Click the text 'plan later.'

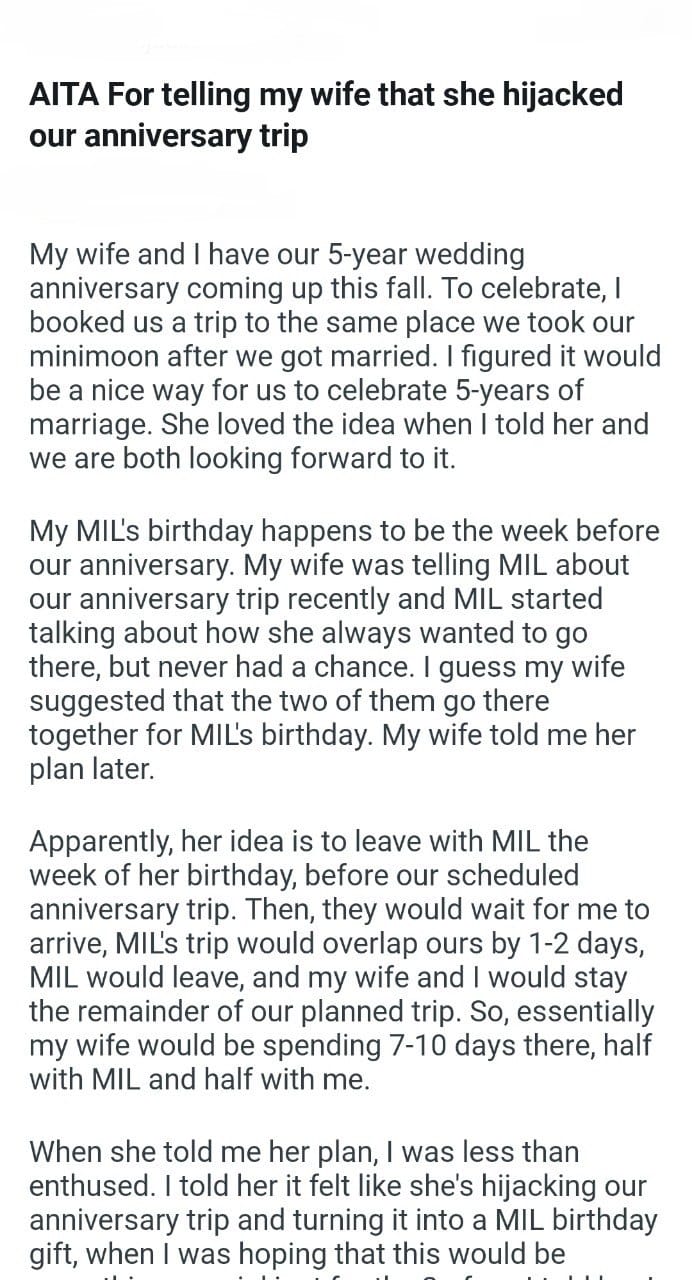pyautogui.click(x=92, y=769)
